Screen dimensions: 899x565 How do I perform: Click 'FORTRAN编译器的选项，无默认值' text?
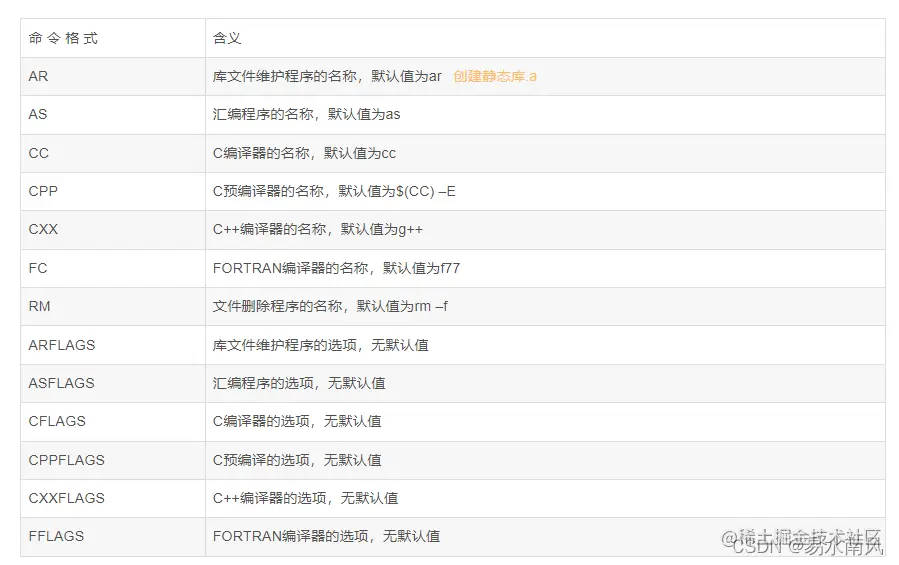pos(326,536)
